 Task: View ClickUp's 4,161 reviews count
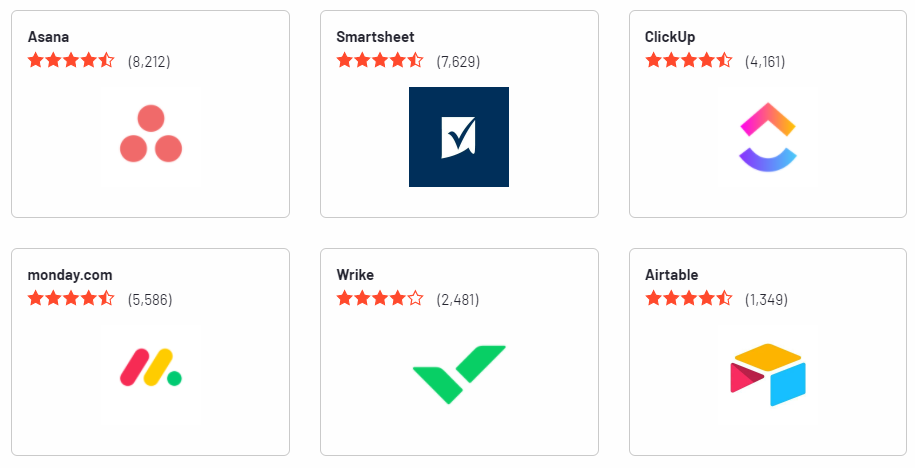[765, 61]
